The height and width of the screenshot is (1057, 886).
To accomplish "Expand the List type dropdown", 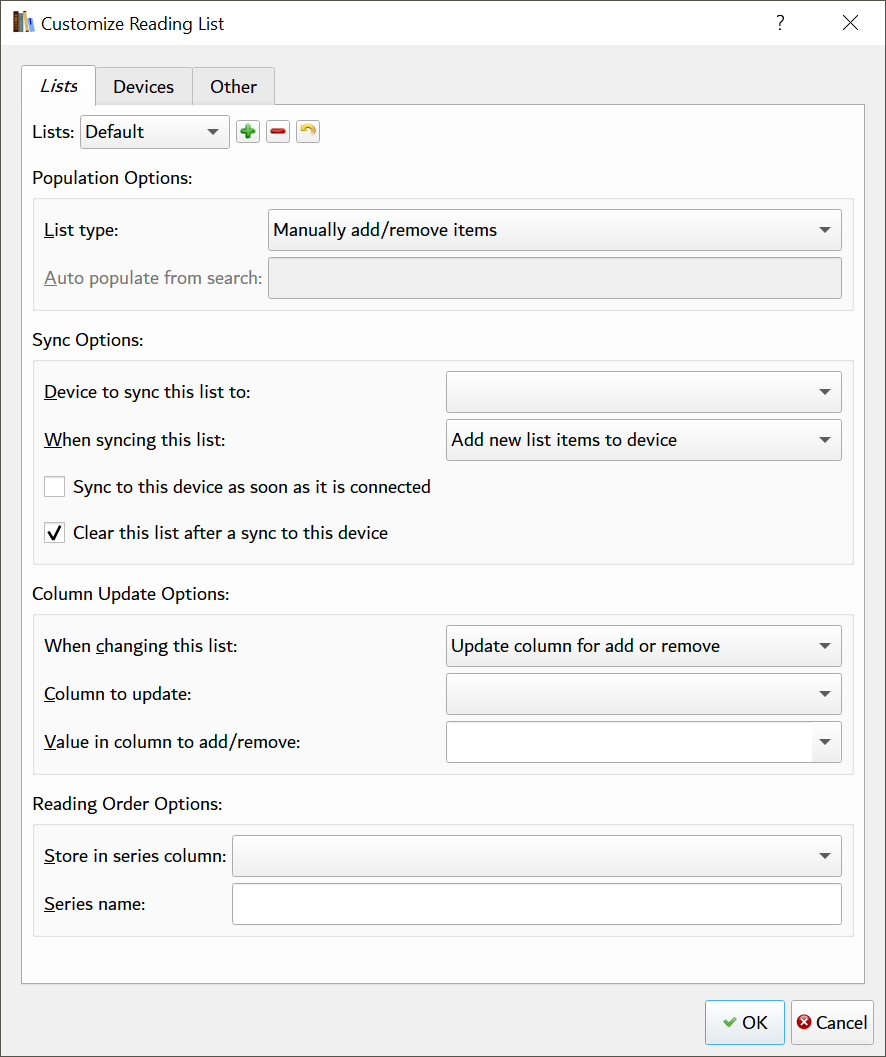I will (x=555, y=230).
